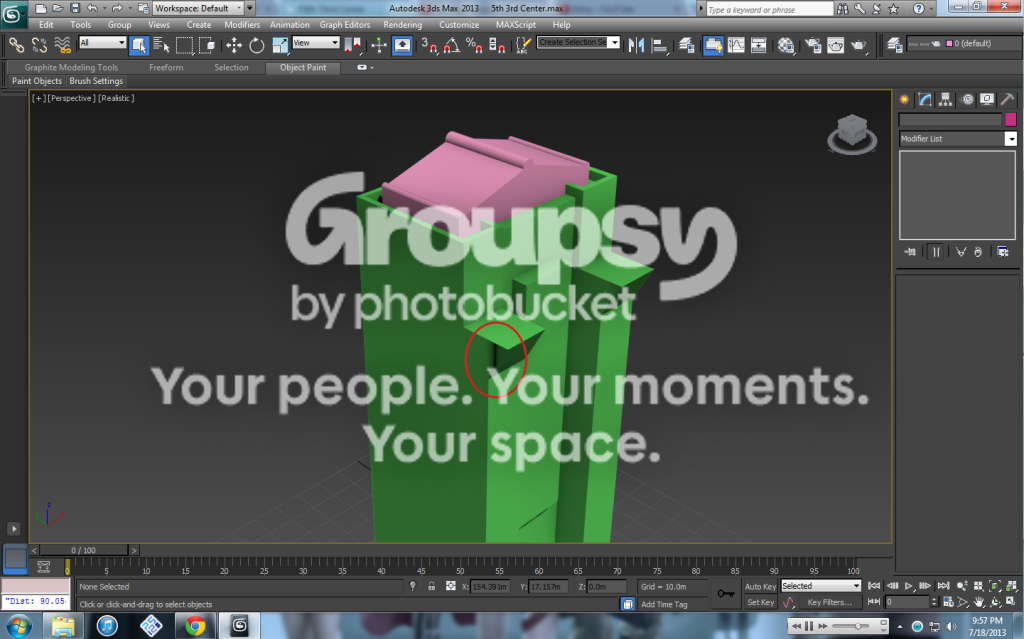This screenshot has width=1024, height=639.
Task: Switch to the Freeform ribbon tab
Action: 166,67
